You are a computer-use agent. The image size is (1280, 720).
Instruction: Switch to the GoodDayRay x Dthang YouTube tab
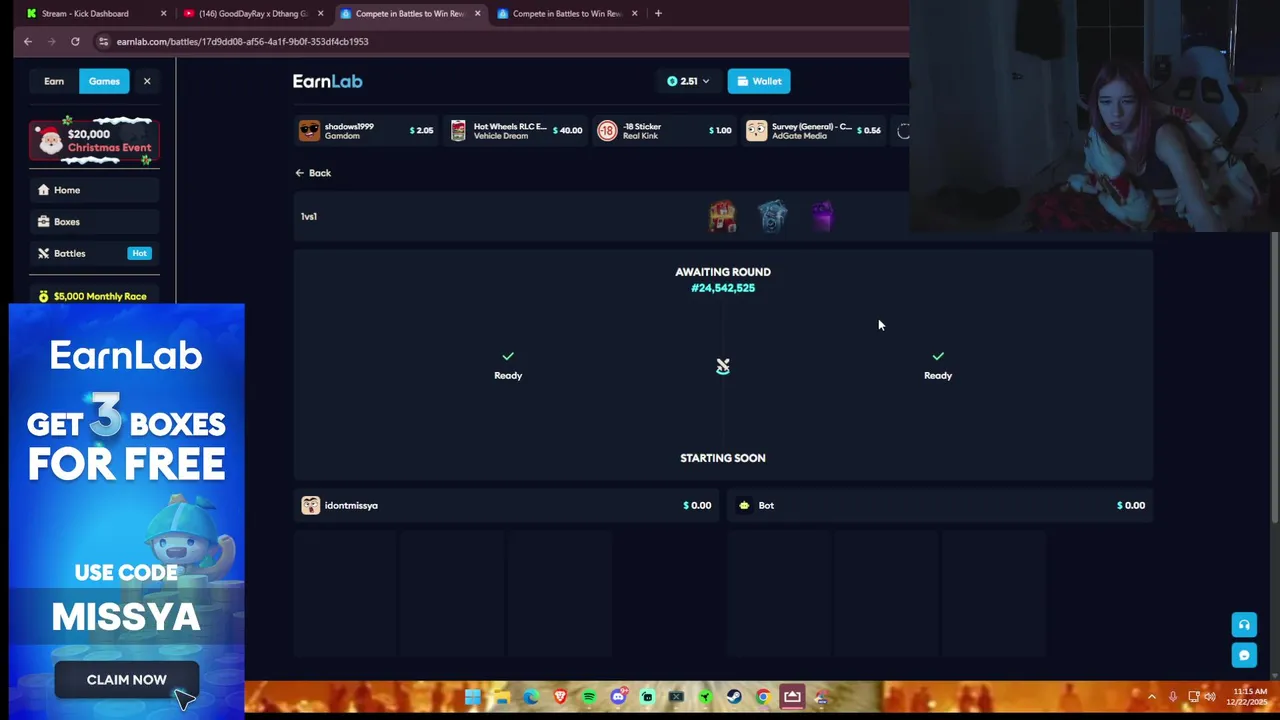click(252, 13)
